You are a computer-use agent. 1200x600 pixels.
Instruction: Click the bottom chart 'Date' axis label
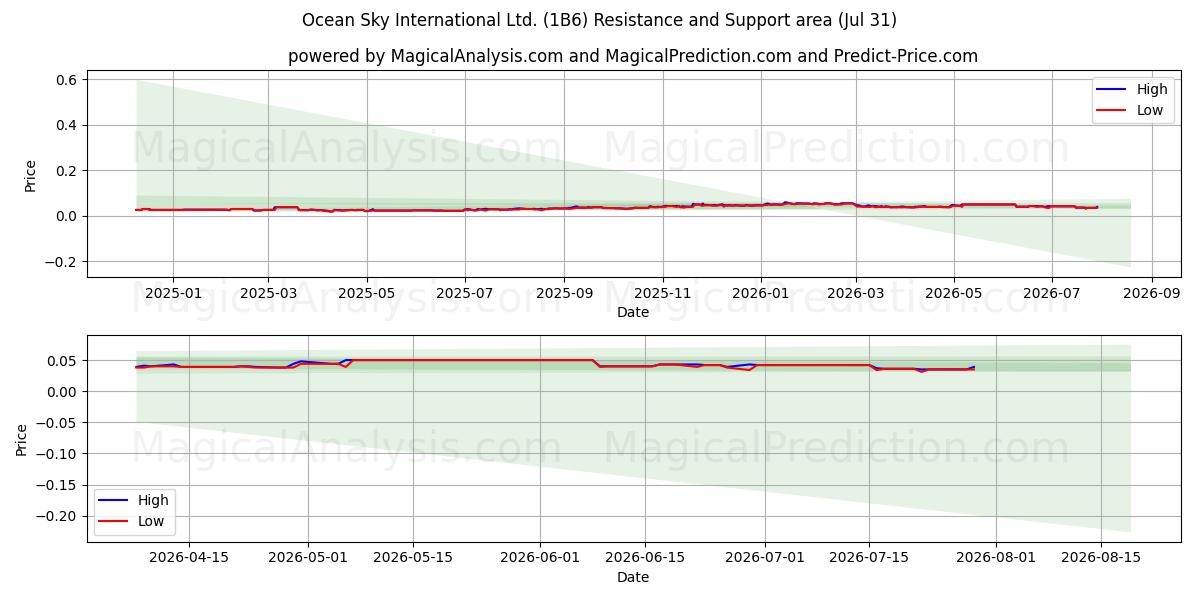coord(633,577)
